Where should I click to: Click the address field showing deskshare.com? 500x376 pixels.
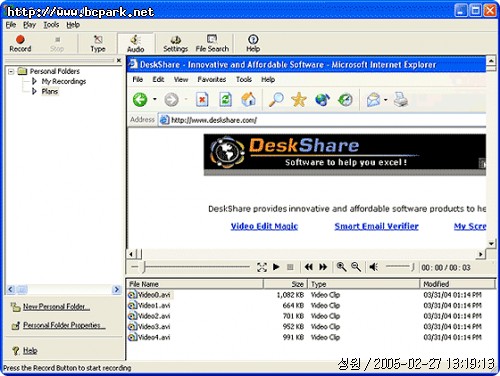[x=322, y=120]
